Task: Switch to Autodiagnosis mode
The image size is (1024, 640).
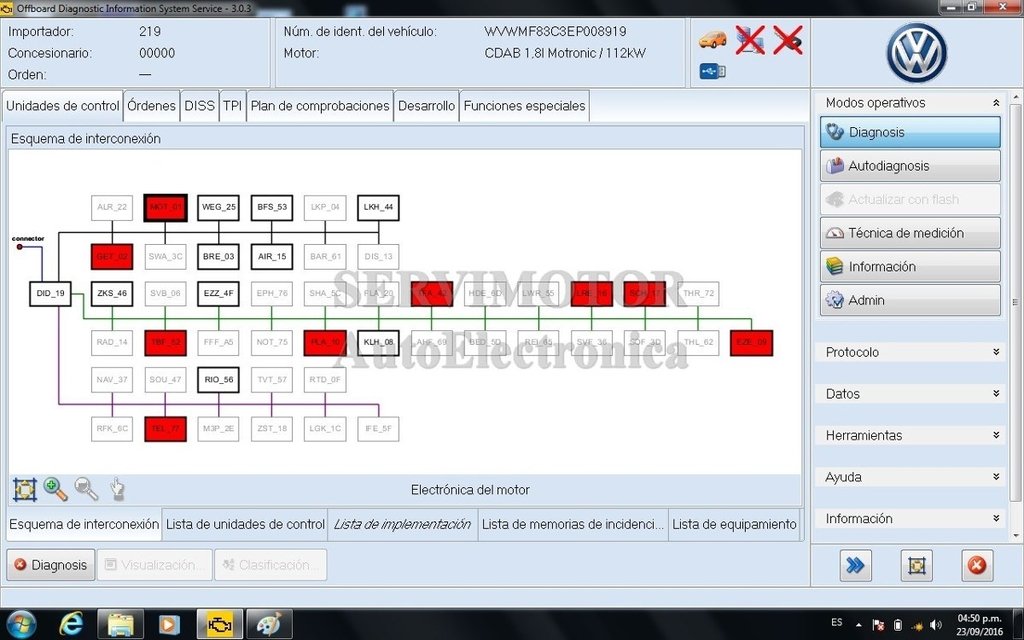Action: click(x=910, y=166)
